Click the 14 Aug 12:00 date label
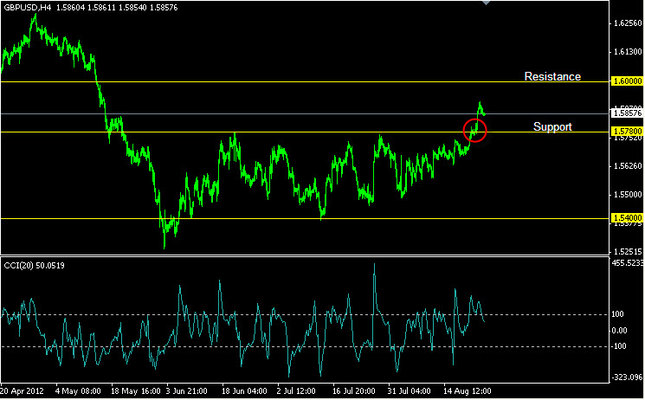645x400 pixels. (467, 391)
